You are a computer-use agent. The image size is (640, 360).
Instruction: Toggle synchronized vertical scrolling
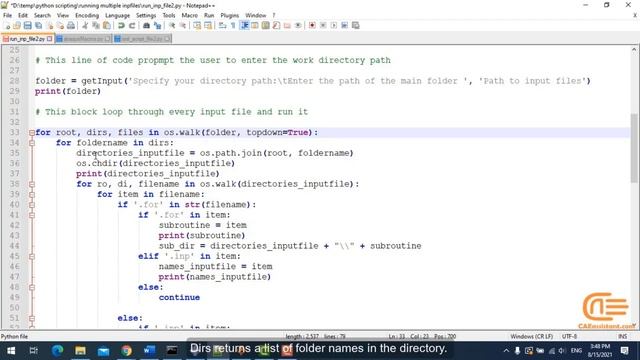tap(197, 25)
